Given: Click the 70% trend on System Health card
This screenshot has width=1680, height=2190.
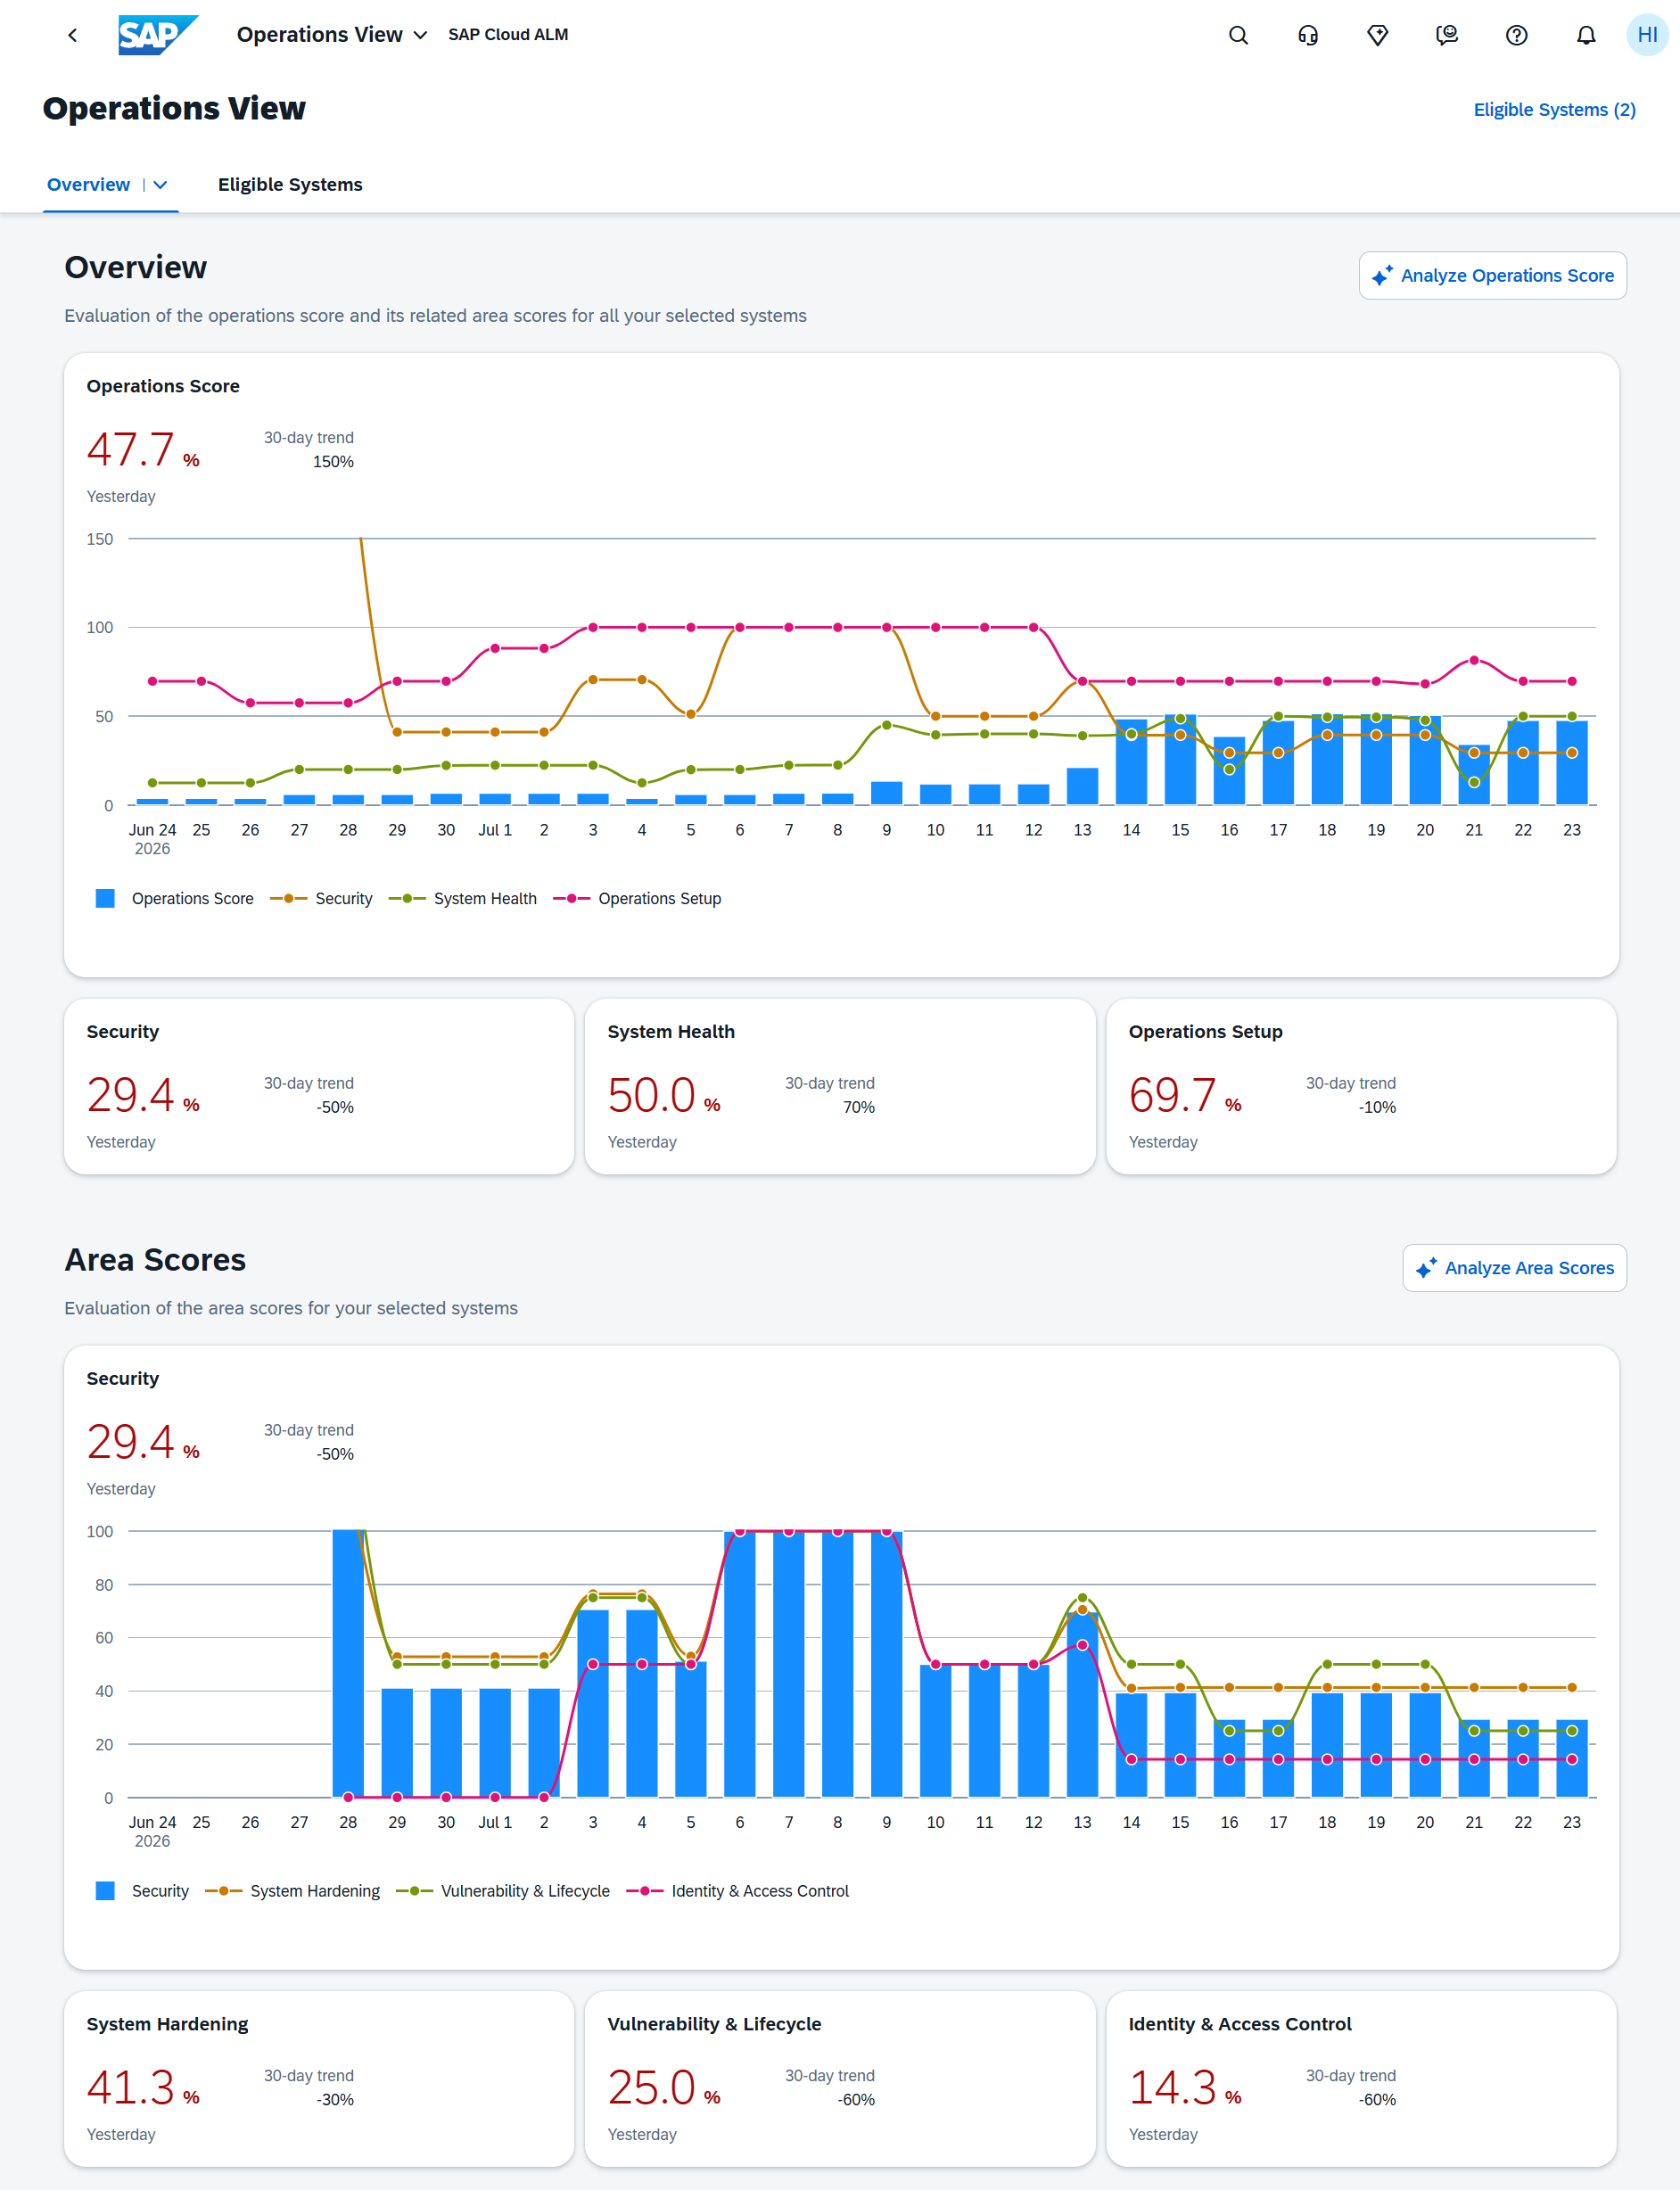Looking at the screenshot, I should 858,1108.
